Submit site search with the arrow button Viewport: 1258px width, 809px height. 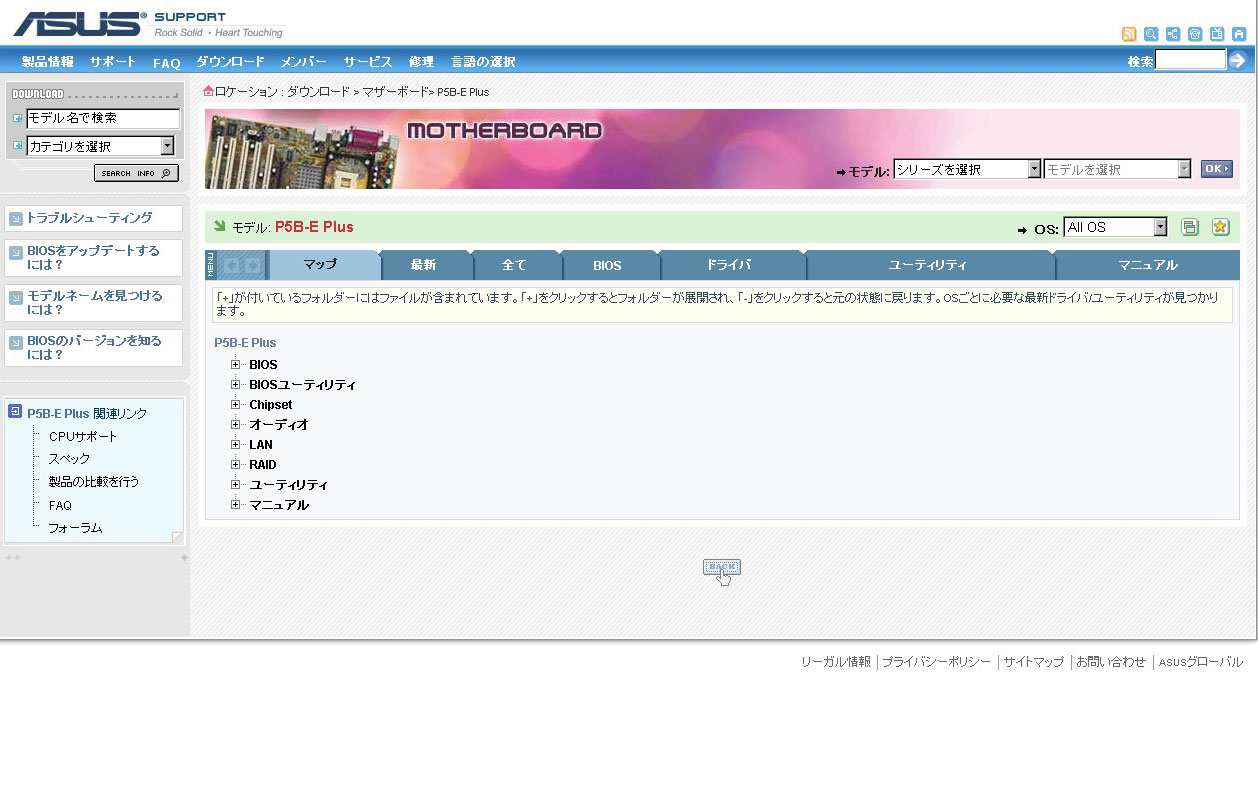[x=1238, y=60]
